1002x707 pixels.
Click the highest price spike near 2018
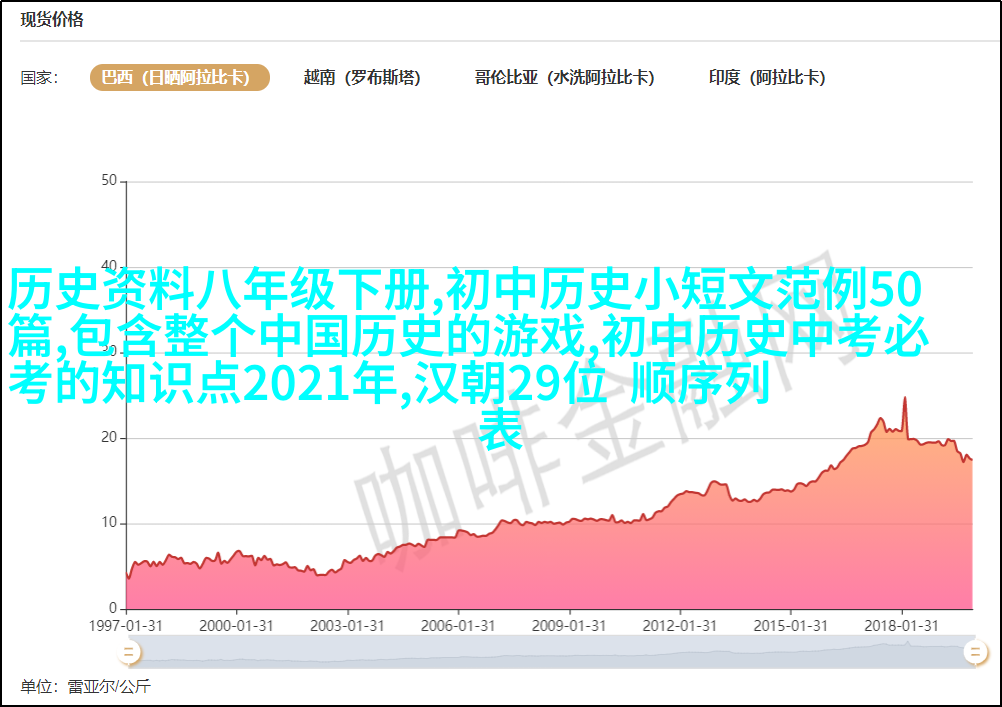905,399
